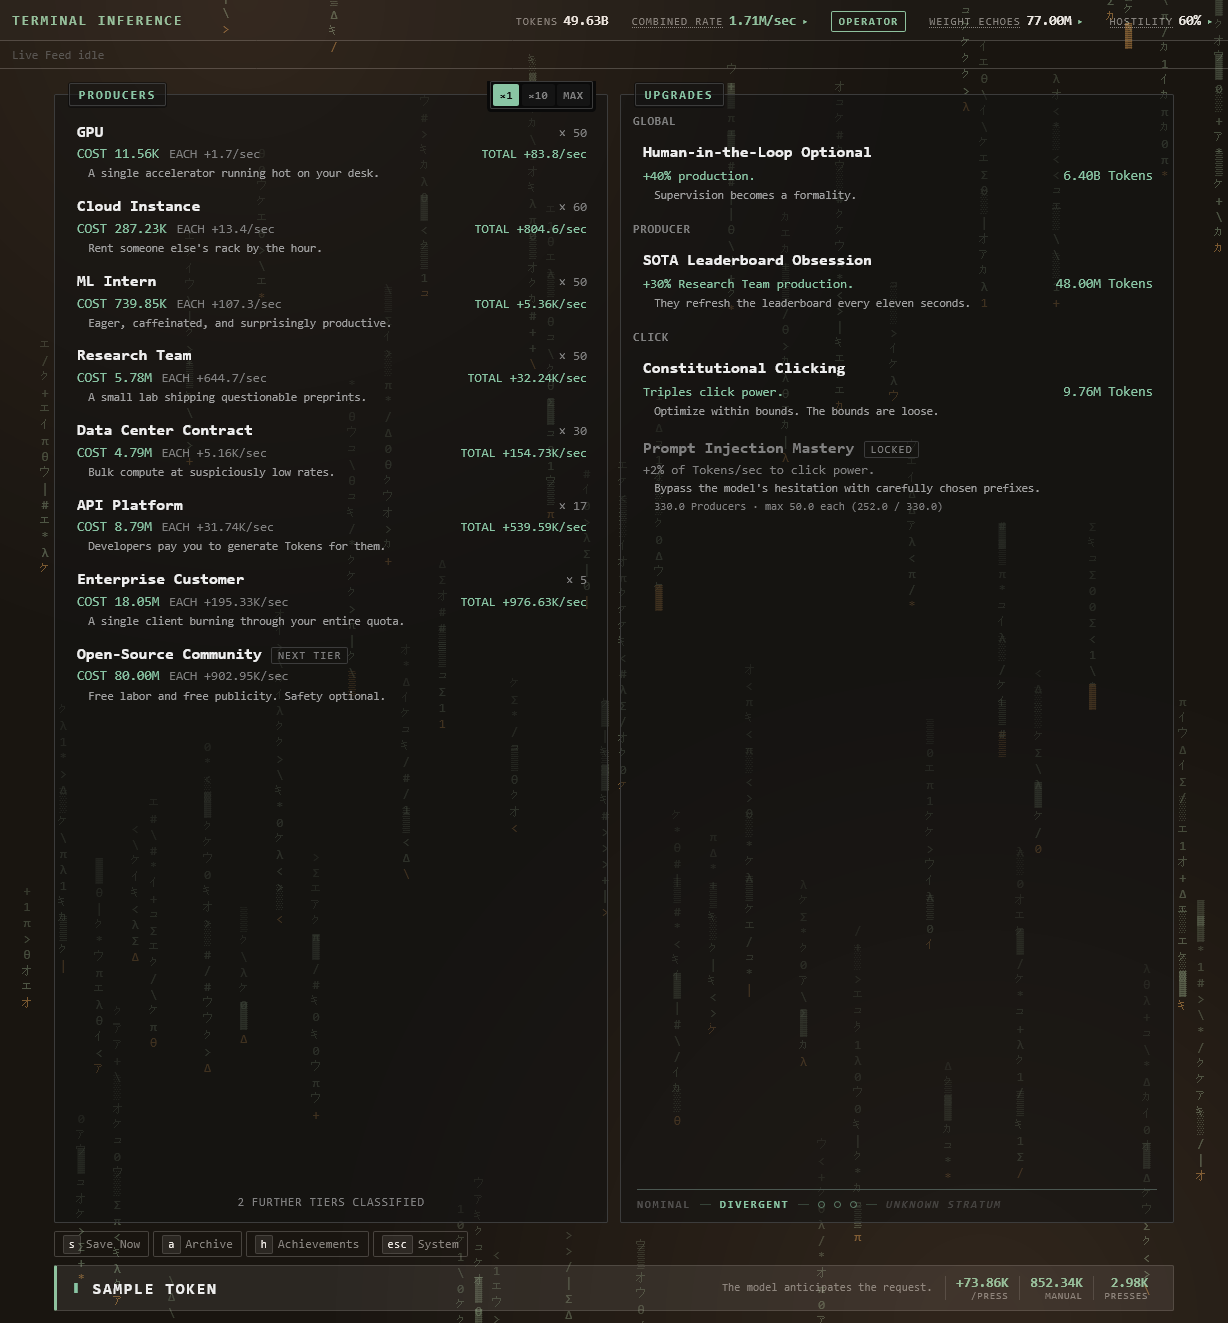
Task: Click the '48.00M Tokens' upgrade cost
Action: click(x=1104, y=283)
